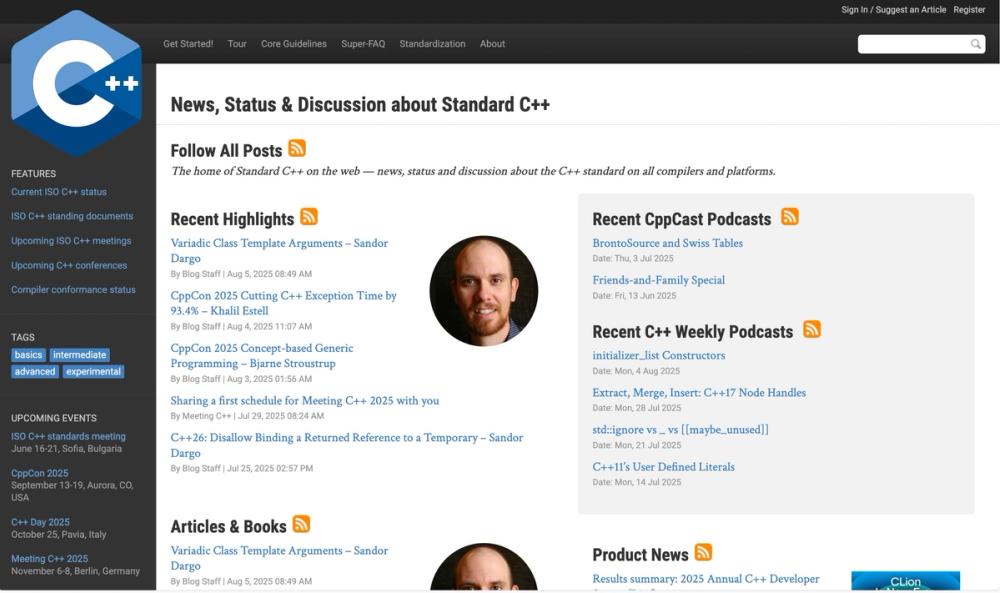Open Sharing a first schedule for Meeting C++
The width and height of the screenshot is (1000, 593).
tap(305, 400)
